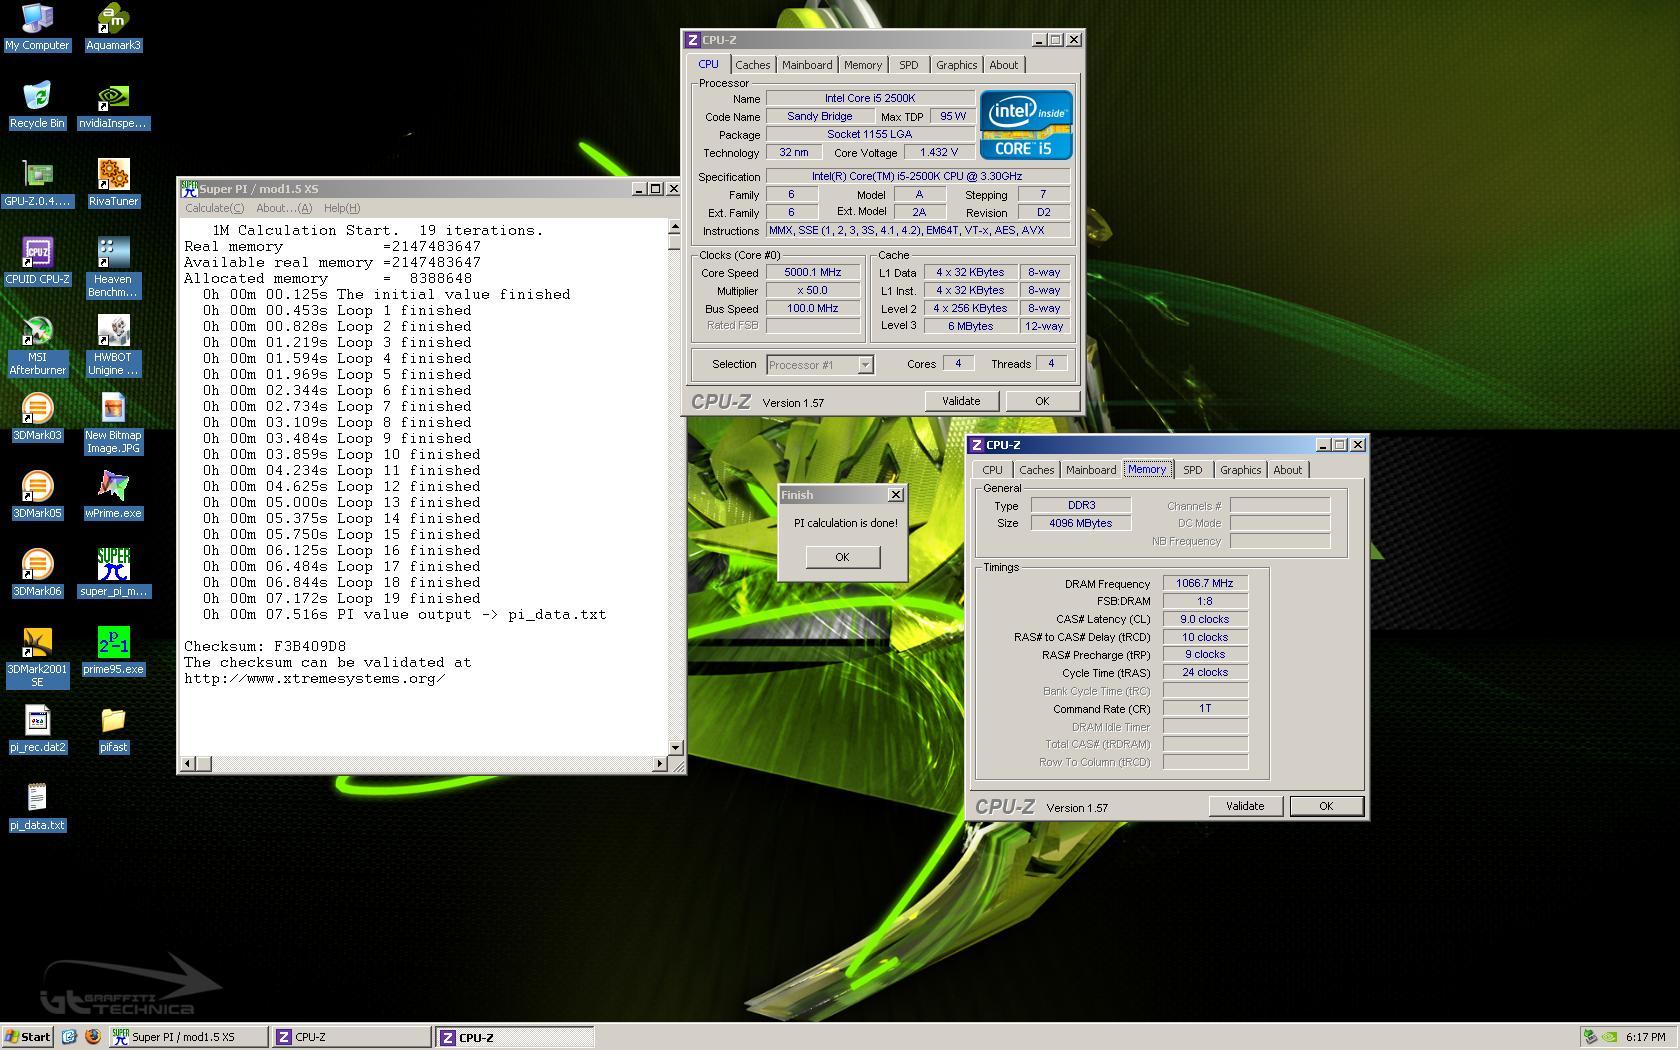The height and width of the screenshot is (1050, 1680).
Task: Open super_pi_mod desktop icon
Action: [x=113, y=573]
